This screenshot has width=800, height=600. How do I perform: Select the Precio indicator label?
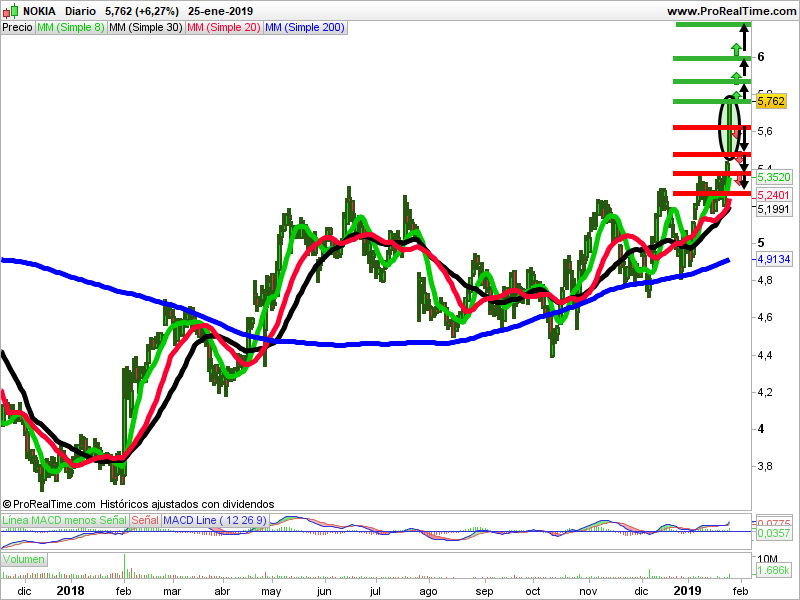tap(17, 28)
